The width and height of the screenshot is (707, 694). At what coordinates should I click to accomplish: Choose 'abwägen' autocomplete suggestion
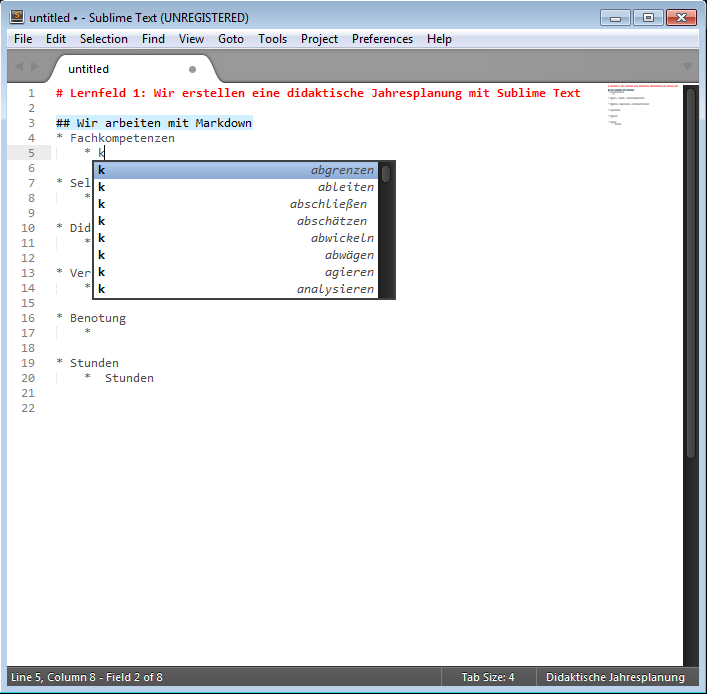(235, 255)
